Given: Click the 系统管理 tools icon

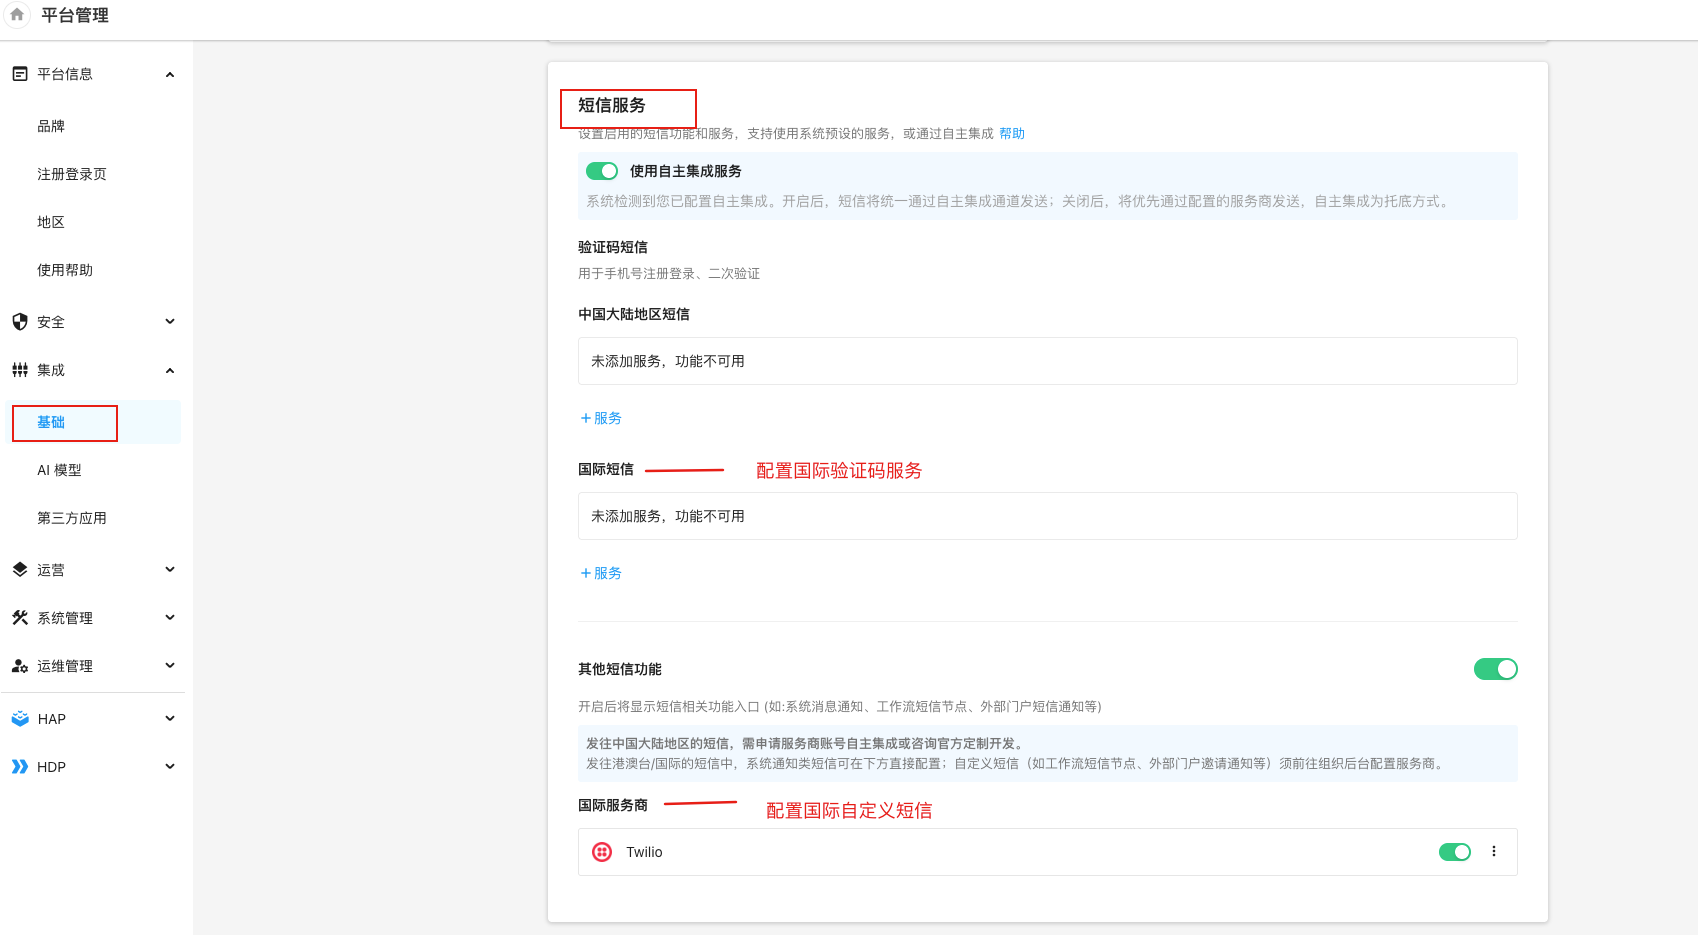Looking at the screenshot, I should click(20, 618).
